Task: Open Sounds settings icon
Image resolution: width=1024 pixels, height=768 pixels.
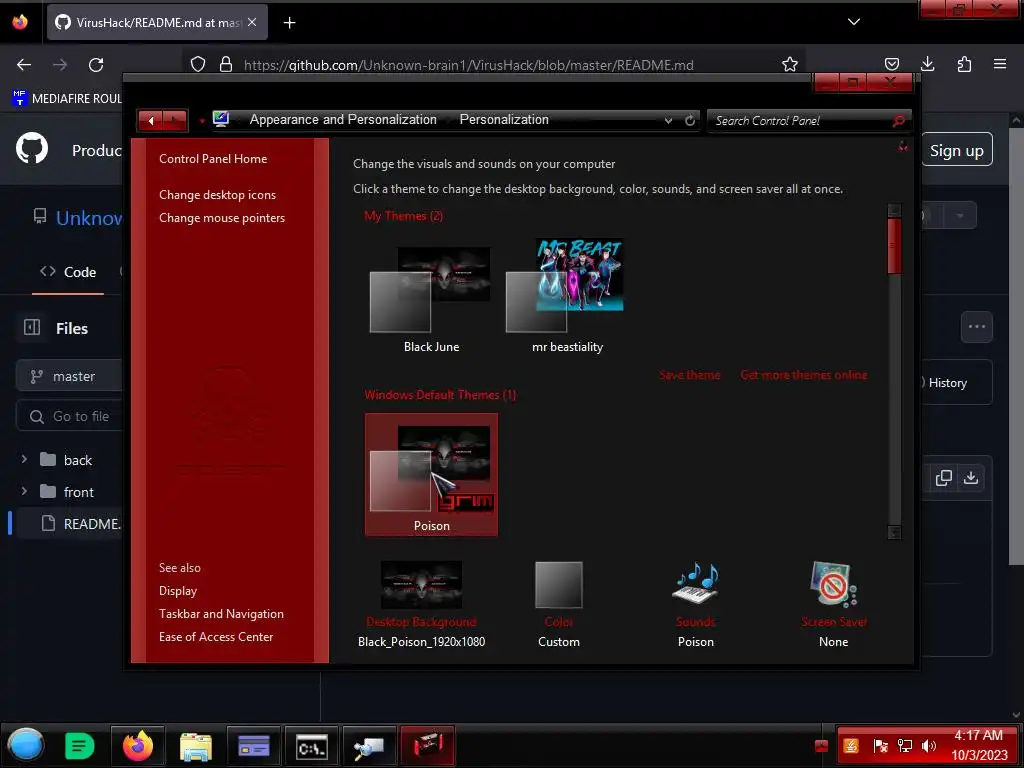Action: [696, 583]
